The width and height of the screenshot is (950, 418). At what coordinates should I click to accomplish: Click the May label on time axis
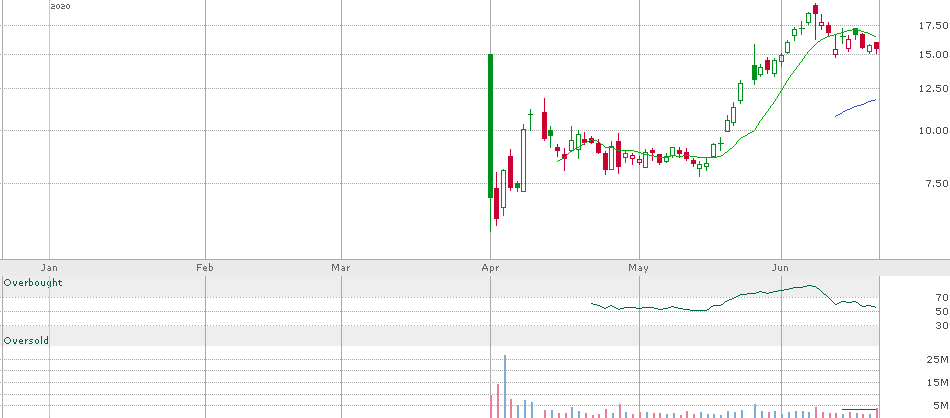(639, 268)
